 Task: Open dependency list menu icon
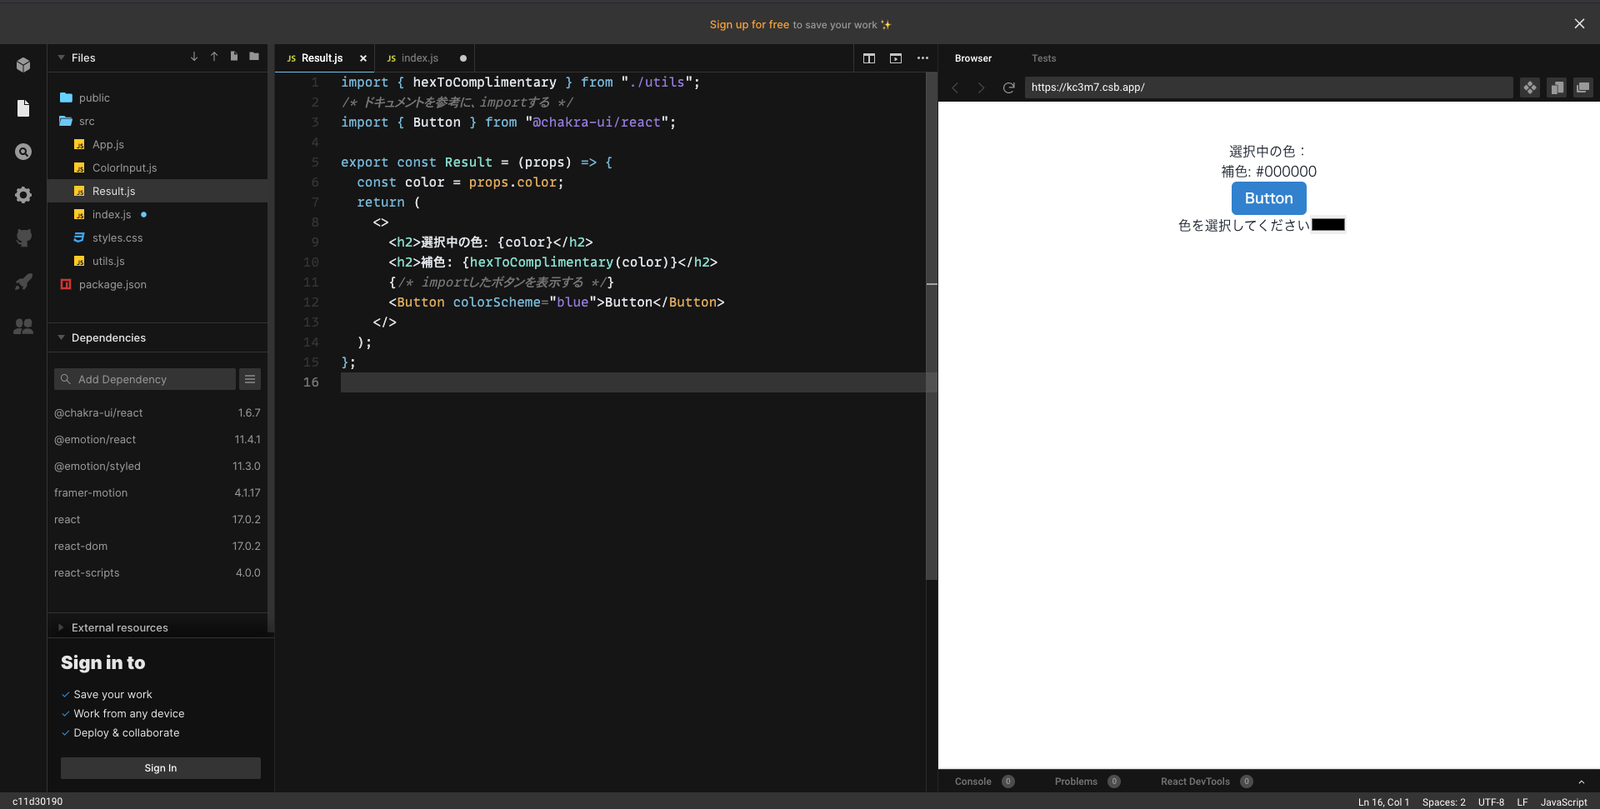pyautogui.click(x=250, y=379)
